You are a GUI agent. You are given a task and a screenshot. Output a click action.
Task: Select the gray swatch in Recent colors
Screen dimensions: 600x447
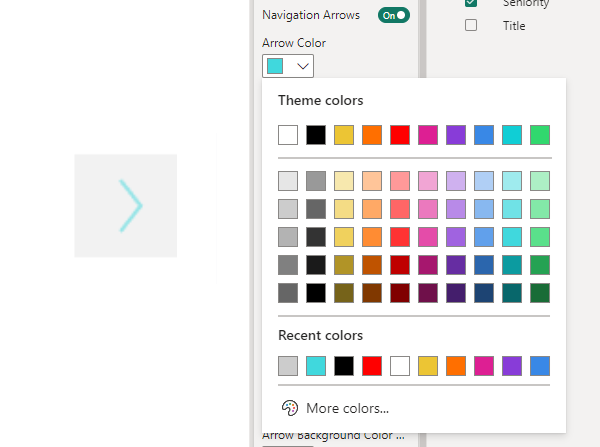pos(288,366)
